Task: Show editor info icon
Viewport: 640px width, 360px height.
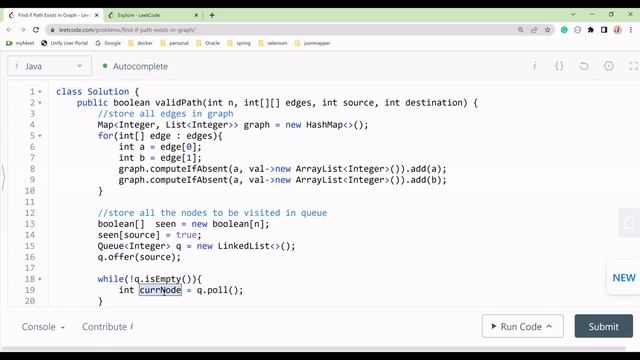Action: (534, 66)
